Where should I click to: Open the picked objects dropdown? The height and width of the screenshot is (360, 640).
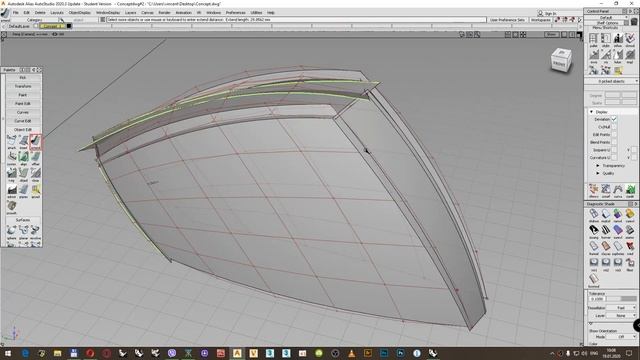pyautogui.click(x=611, y=81)
